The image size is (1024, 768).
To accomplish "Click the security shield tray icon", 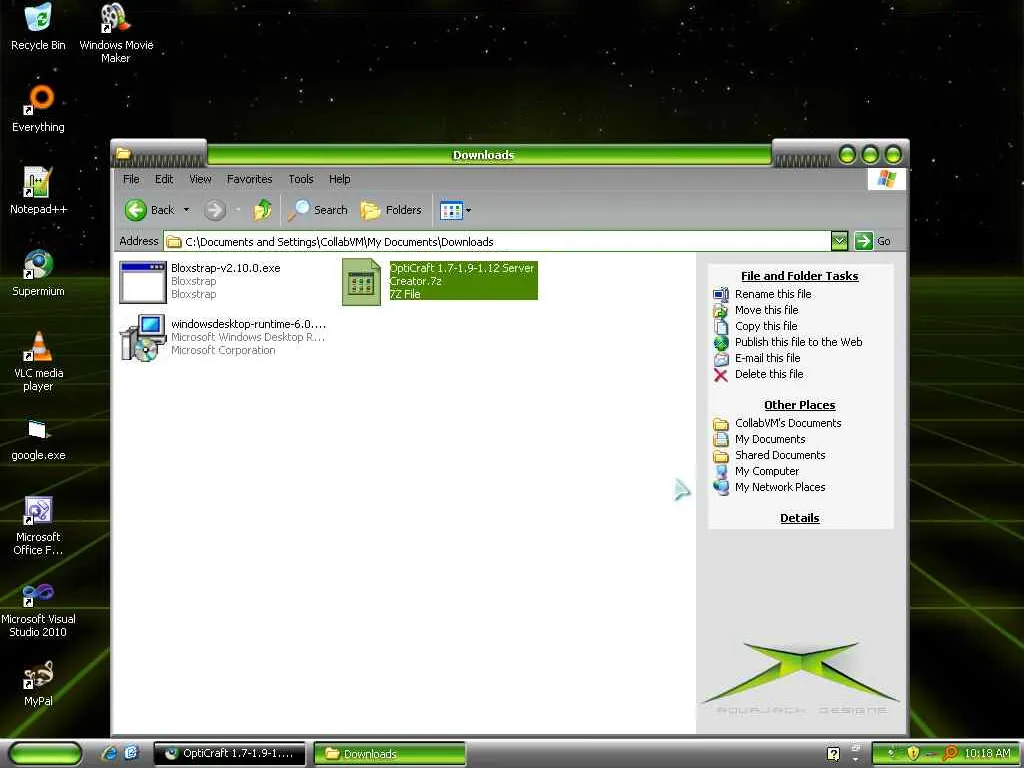I will tap(913, 754).
